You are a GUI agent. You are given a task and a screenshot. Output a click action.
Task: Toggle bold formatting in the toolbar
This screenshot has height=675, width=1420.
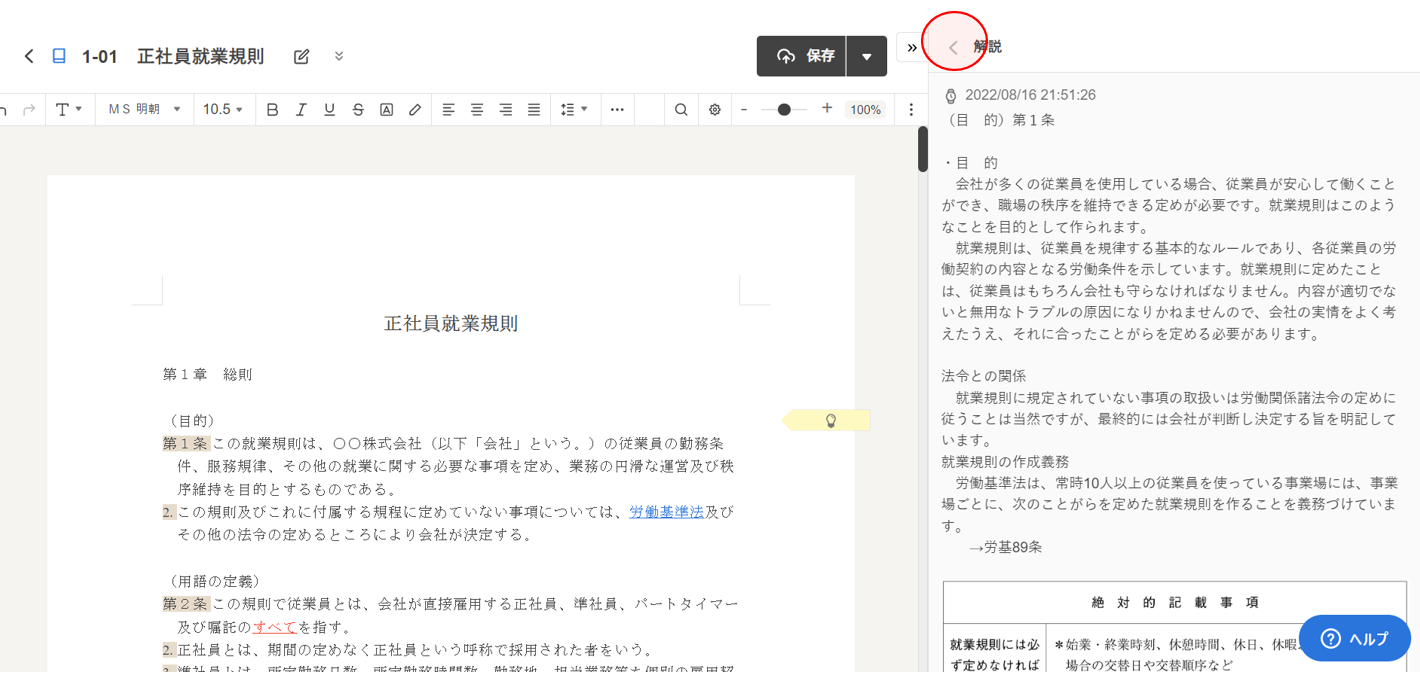(x=272, y=110)
